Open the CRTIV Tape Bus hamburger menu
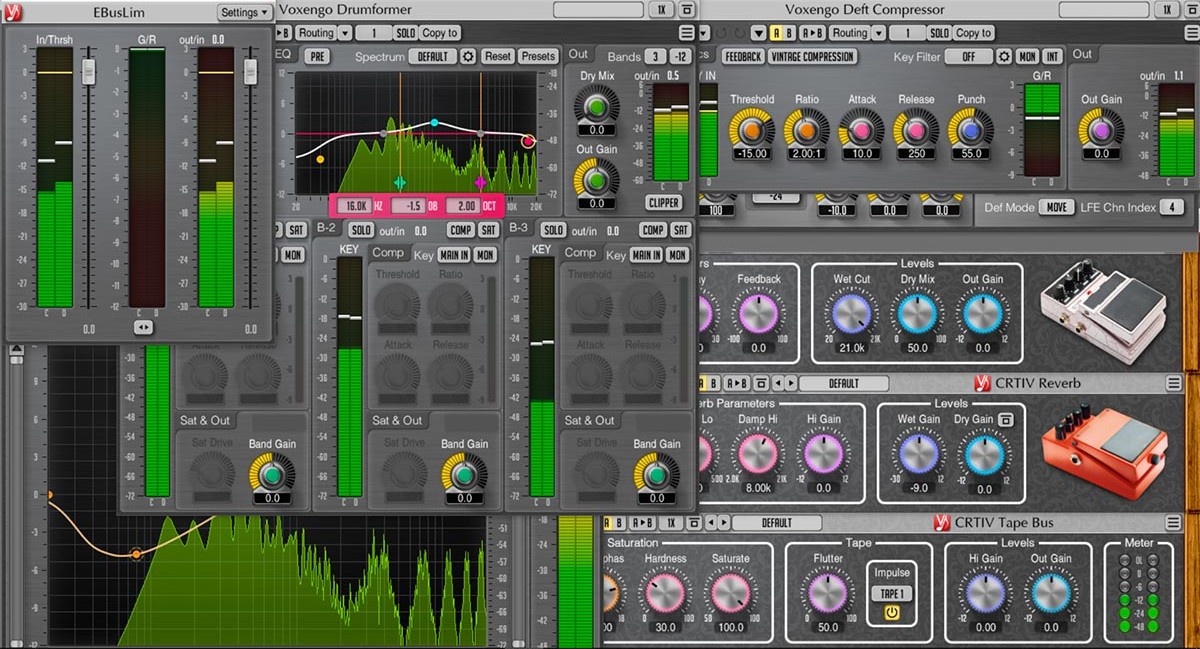Image resolution: width=1200 pixels, height=649 pixels. (1174, 522)
